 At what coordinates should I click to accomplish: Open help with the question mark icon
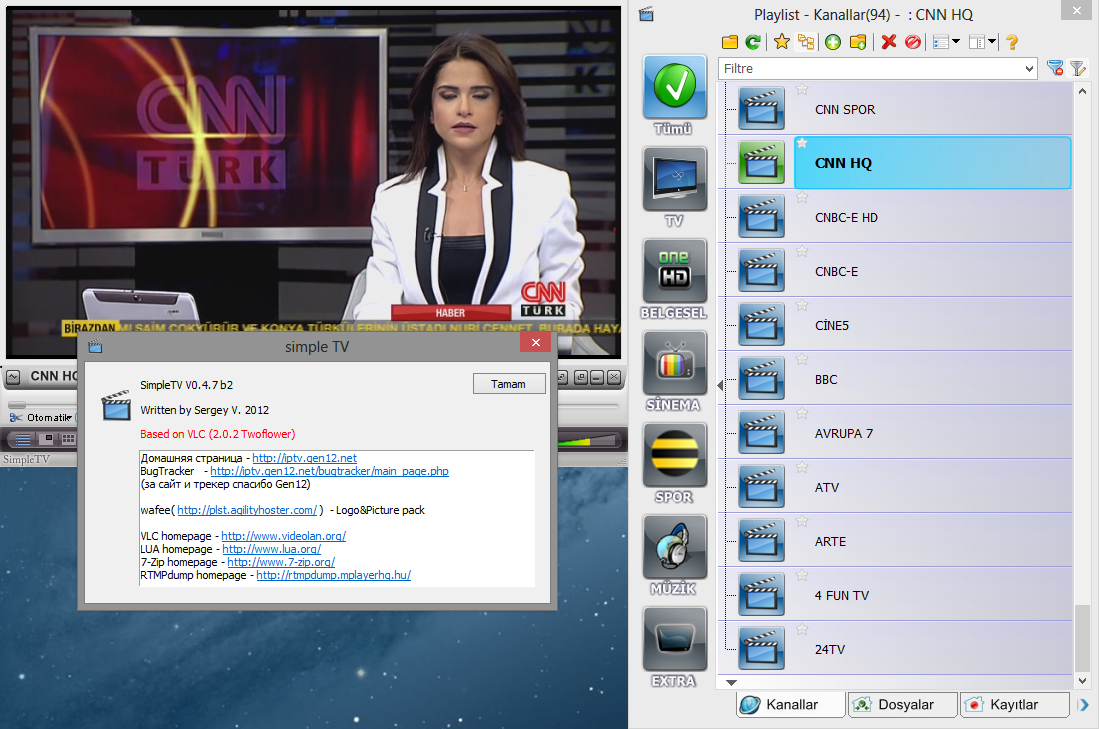click(x=1011, y=42)
